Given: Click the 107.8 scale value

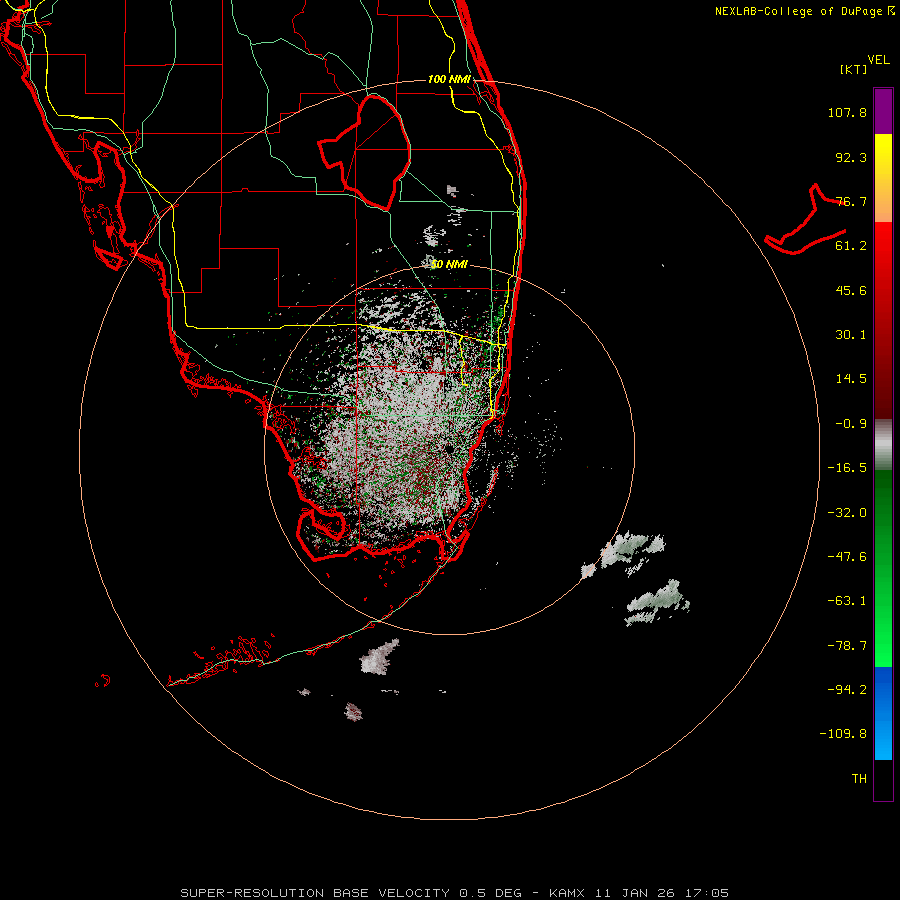Looking at the screenshot, I should coord(847,112).
